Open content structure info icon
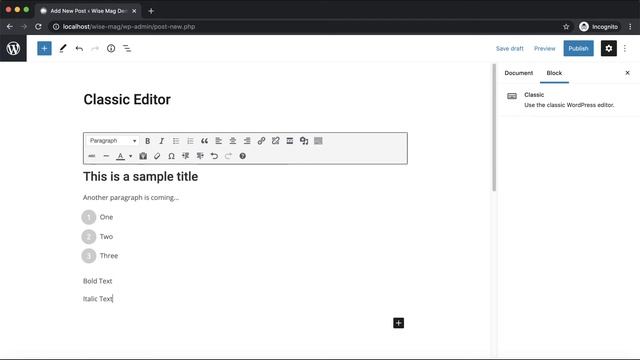 coord(111,49)
